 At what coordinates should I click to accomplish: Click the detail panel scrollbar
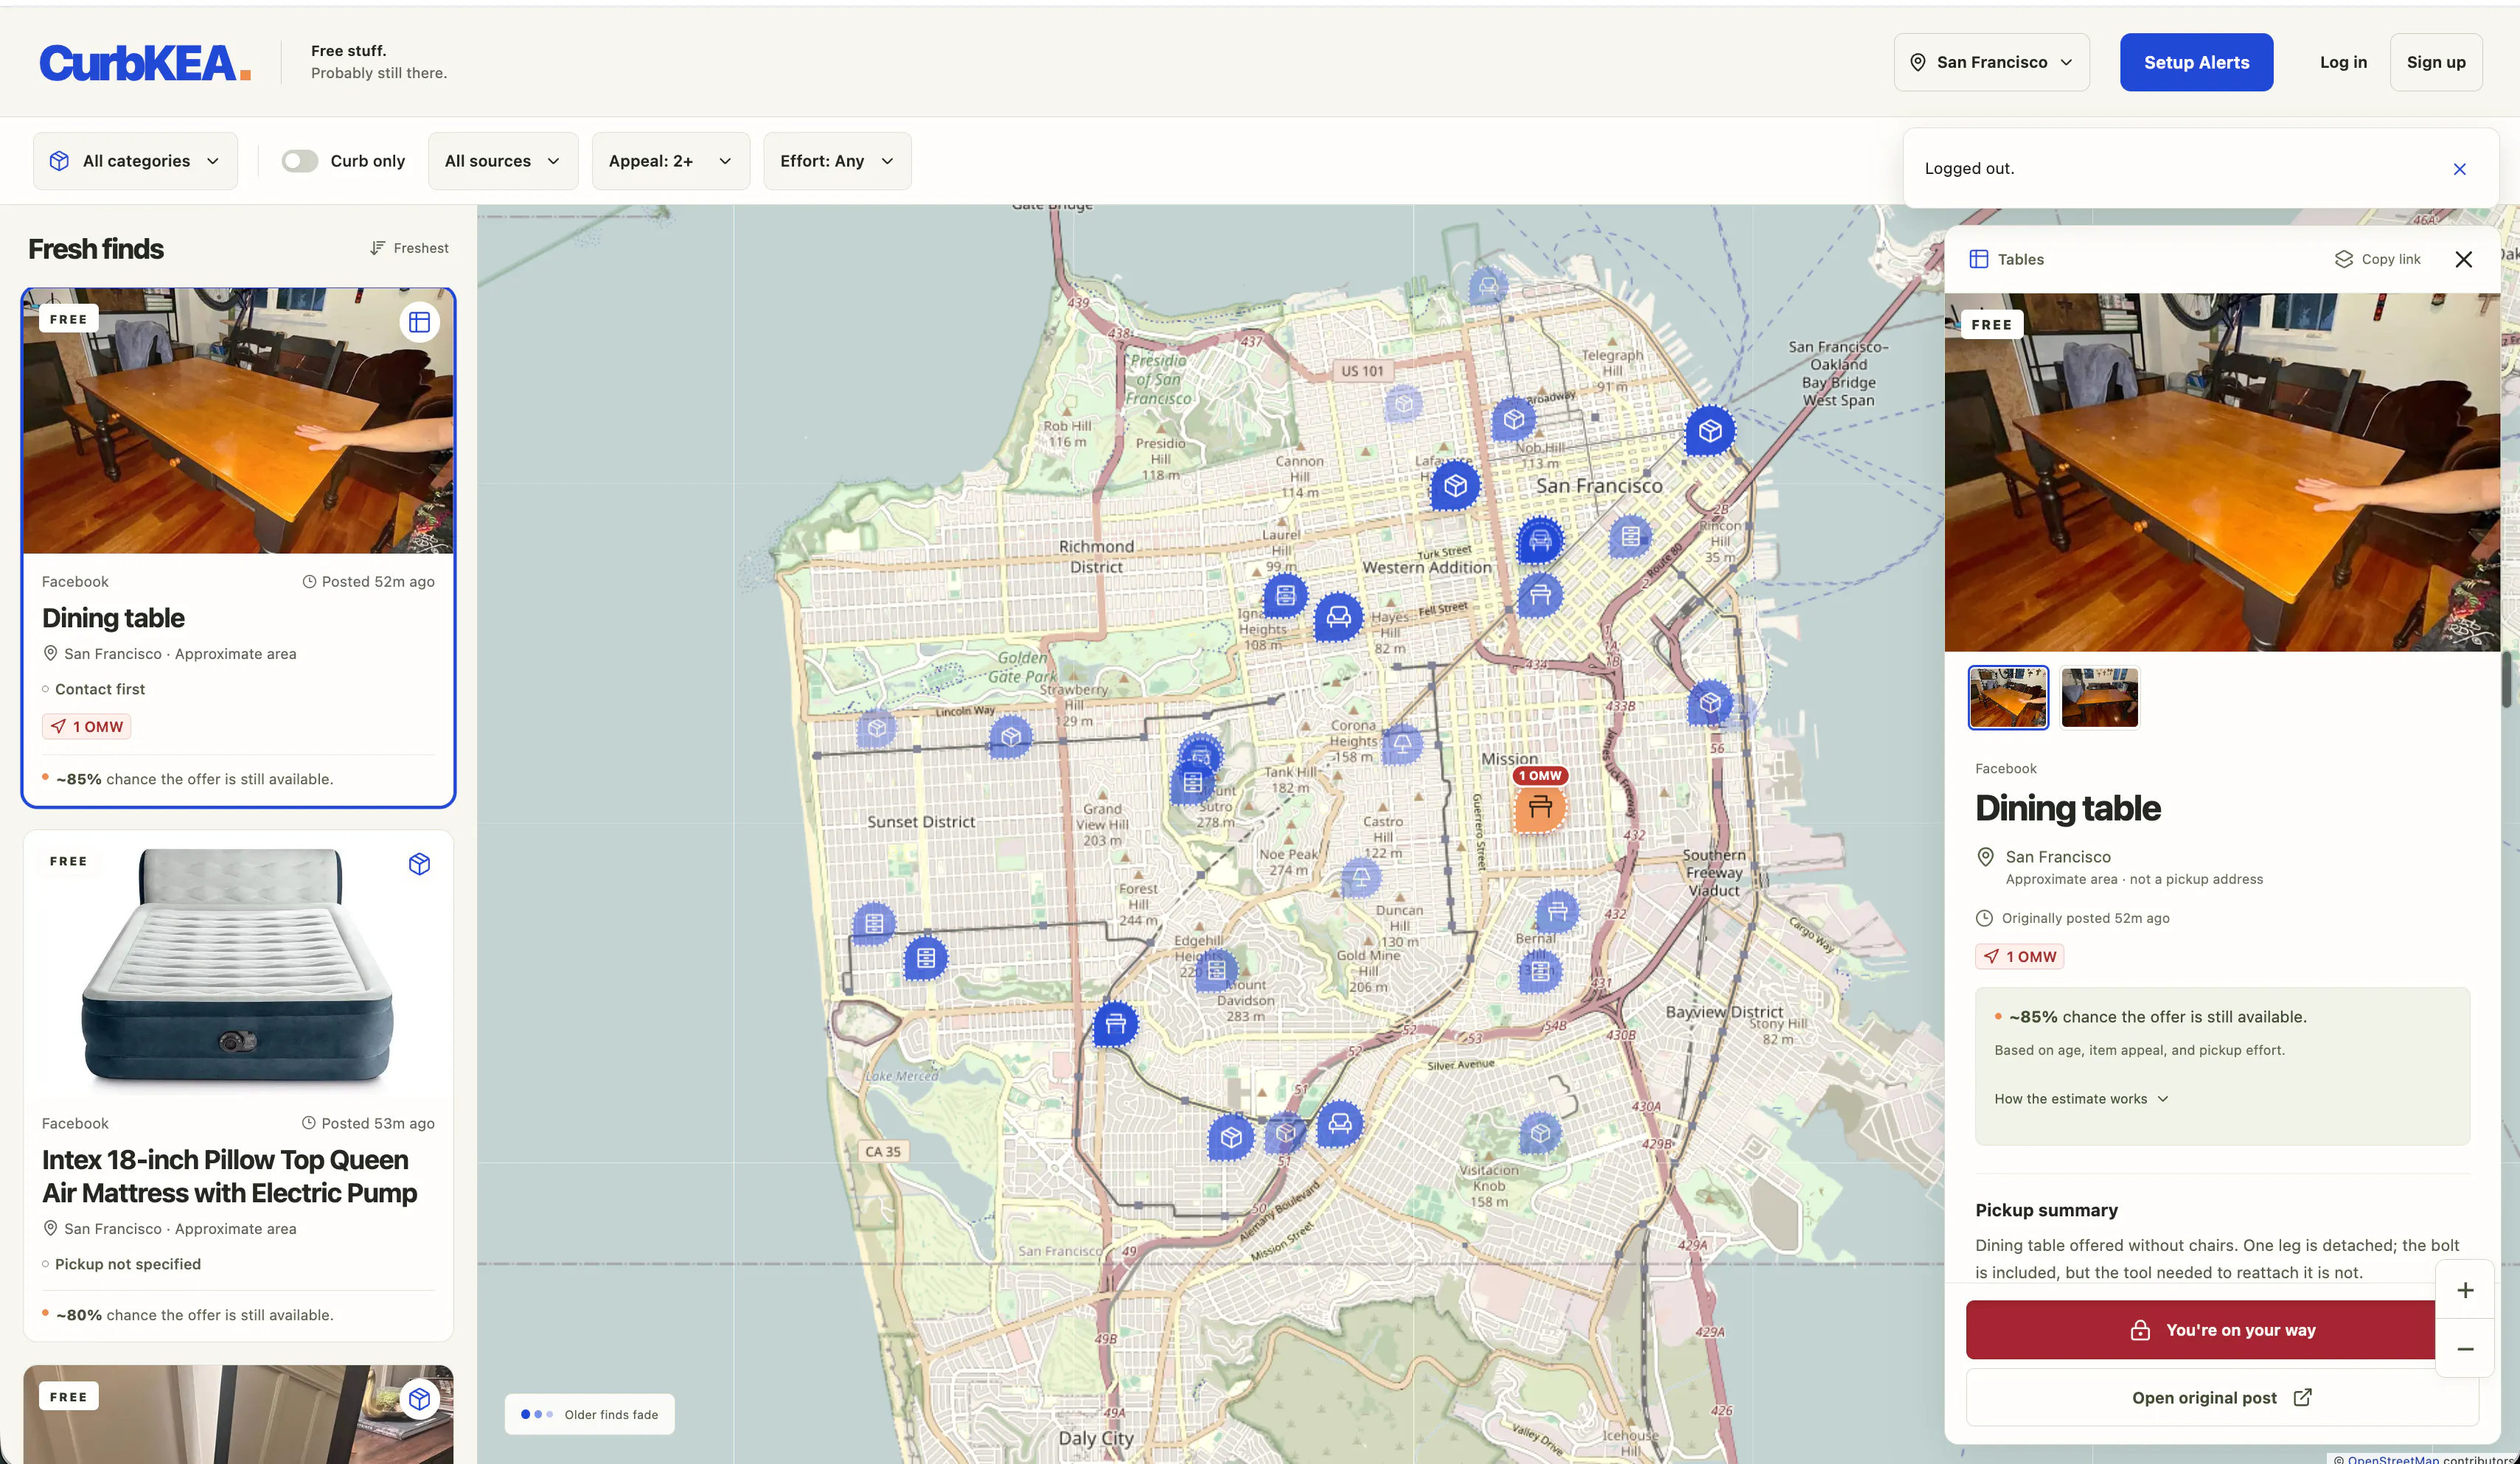[x=2506, y=679]
